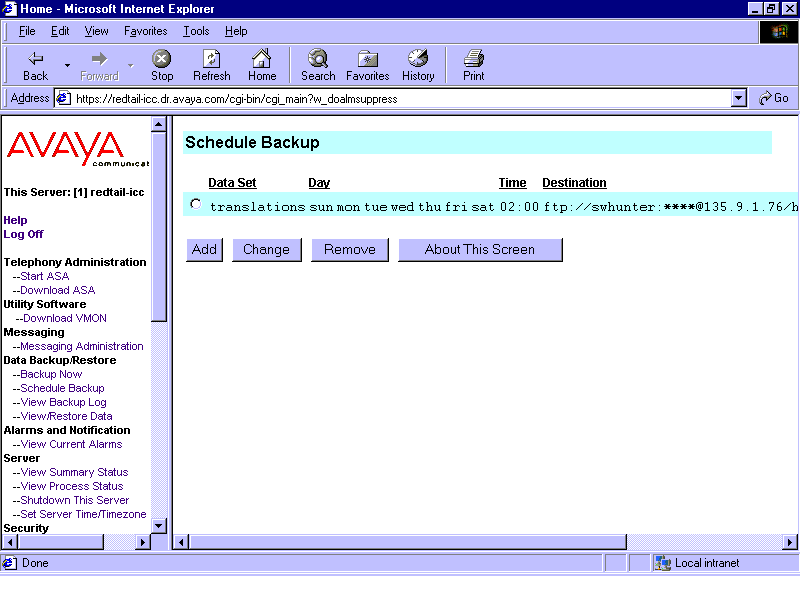The image size is (800, 600).
Task: Open the View menu
Action: click(x=96, y=31)
